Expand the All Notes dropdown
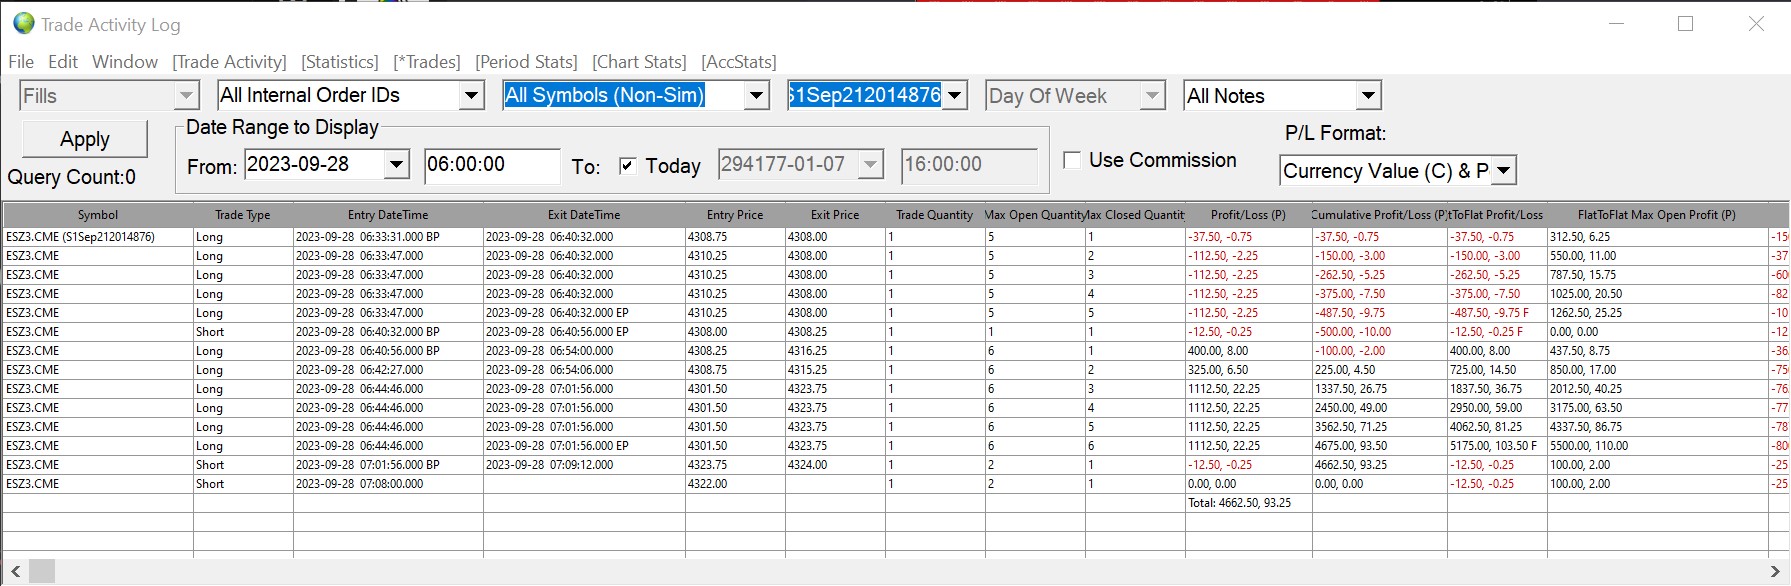The height and width of the screenshot is (586, 1791). click(x=1369, y=96)
